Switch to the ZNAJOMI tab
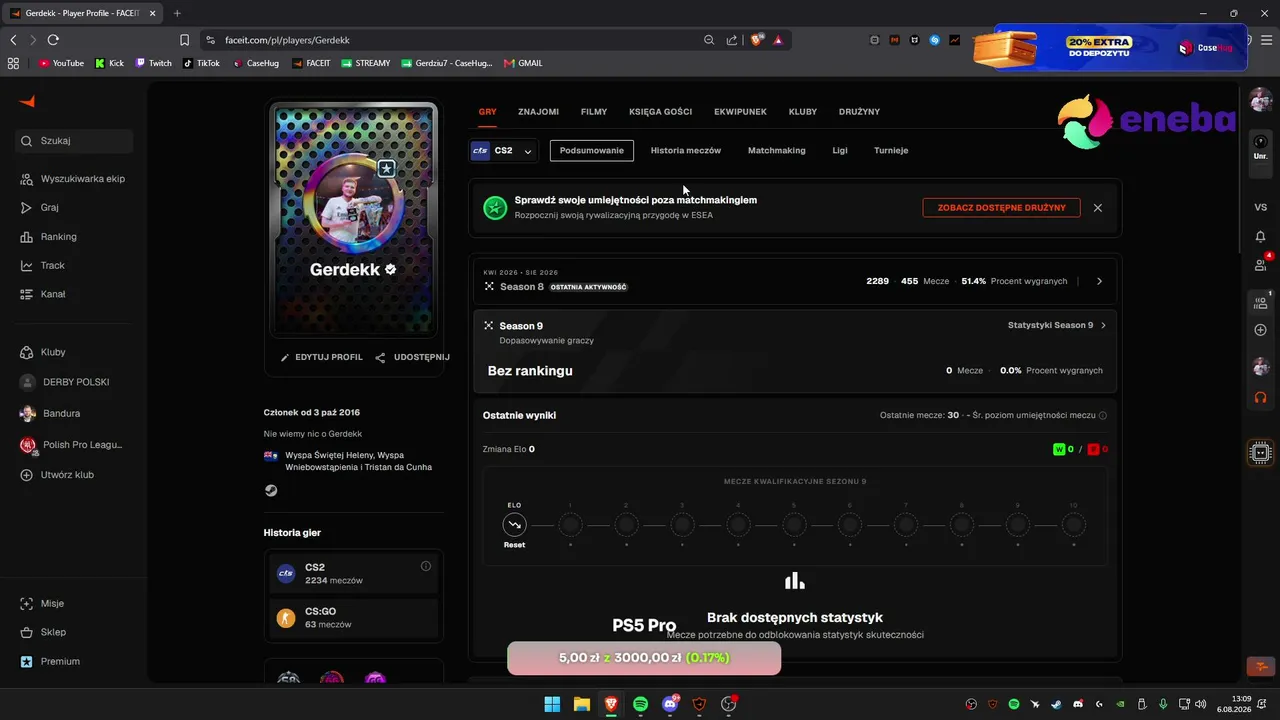 click(538, 112)
